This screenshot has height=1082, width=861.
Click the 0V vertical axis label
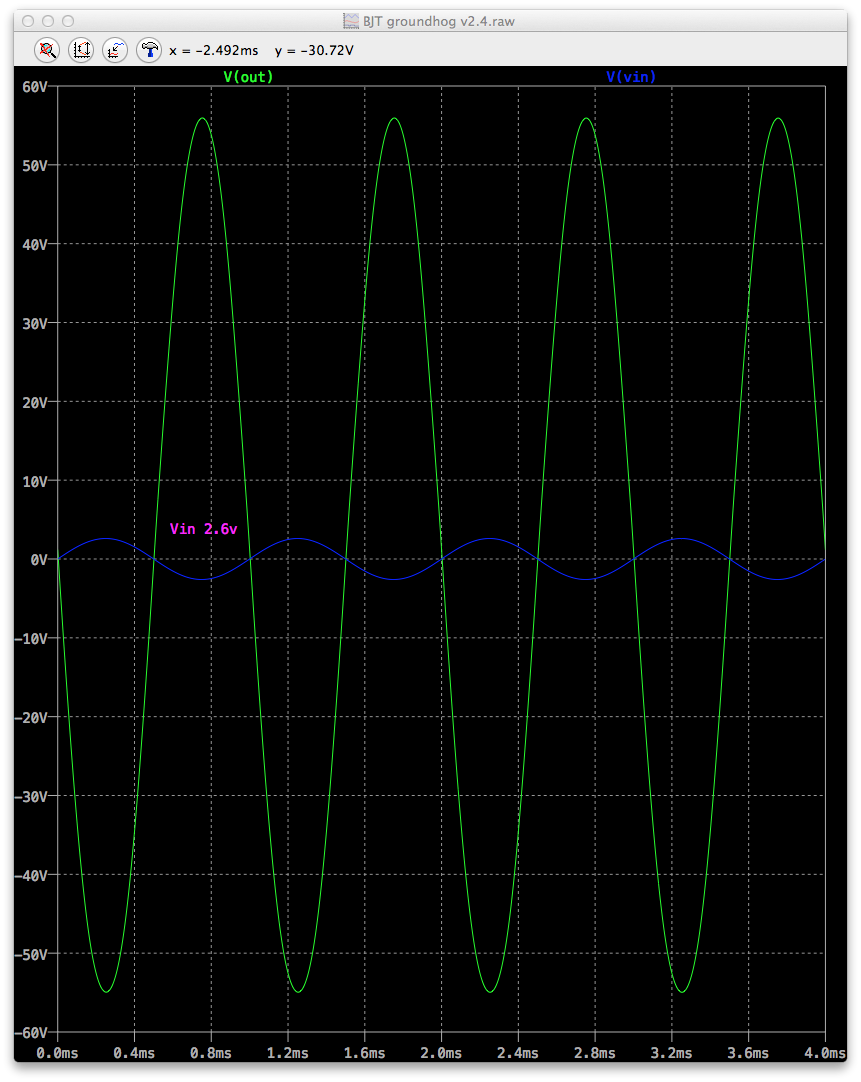tap(39, 560)
